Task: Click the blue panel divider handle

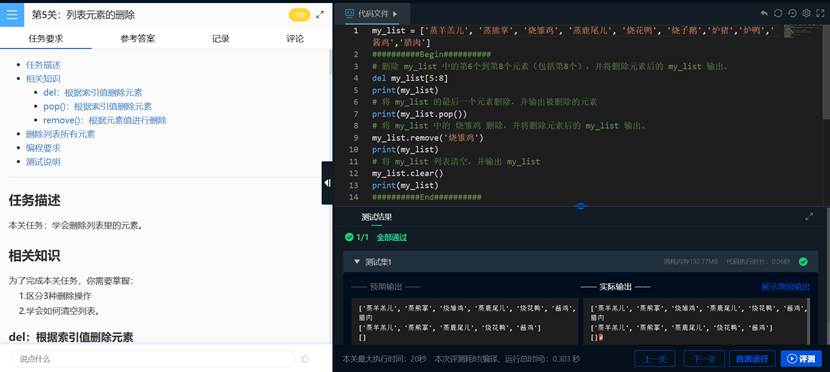Action: [x=581, y=206]
